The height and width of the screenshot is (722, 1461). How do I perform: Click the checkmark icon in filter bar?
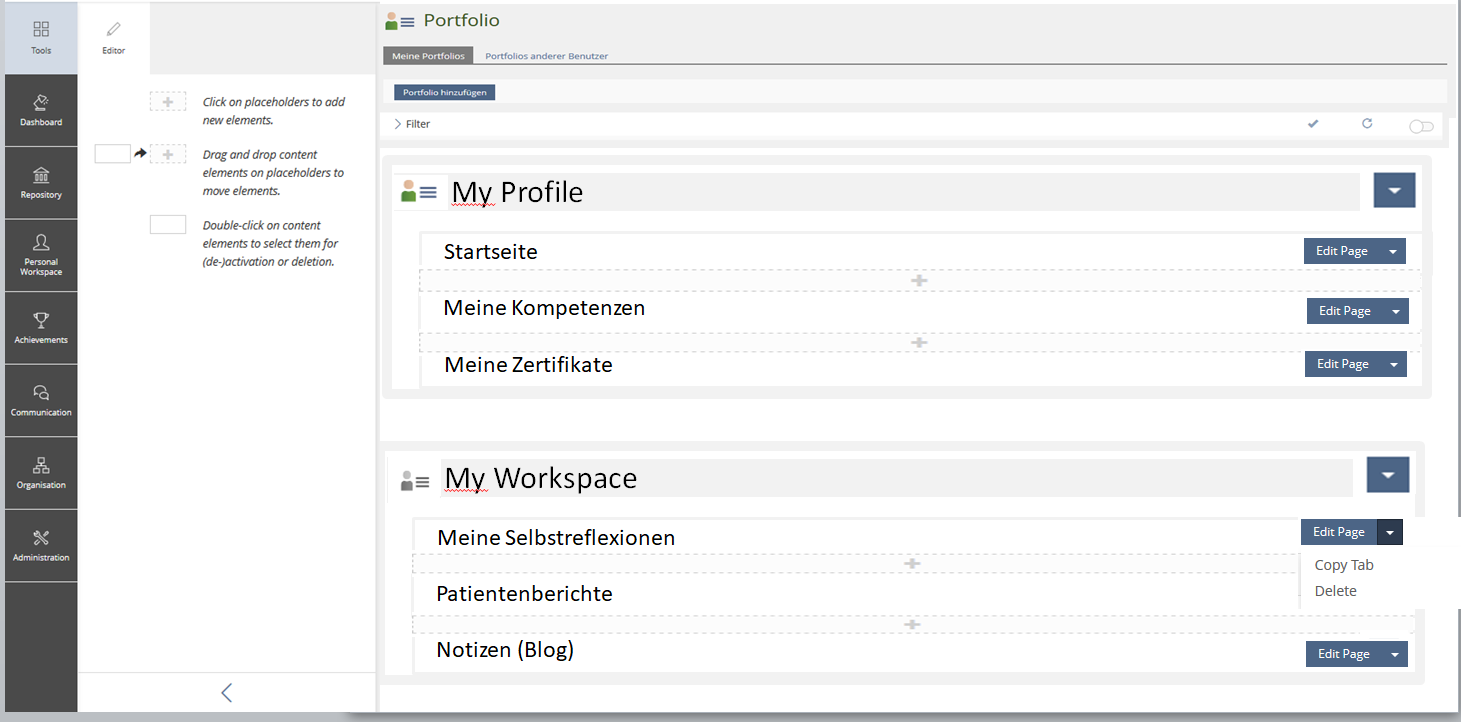1313,124
